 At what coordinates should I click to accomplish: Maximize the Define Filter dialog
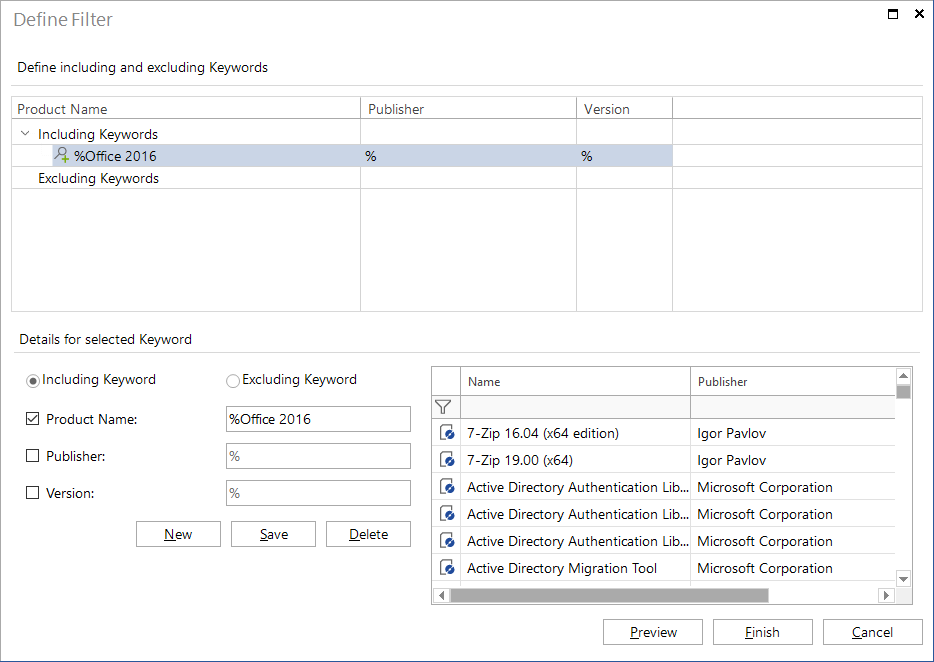tap(893, 14)
